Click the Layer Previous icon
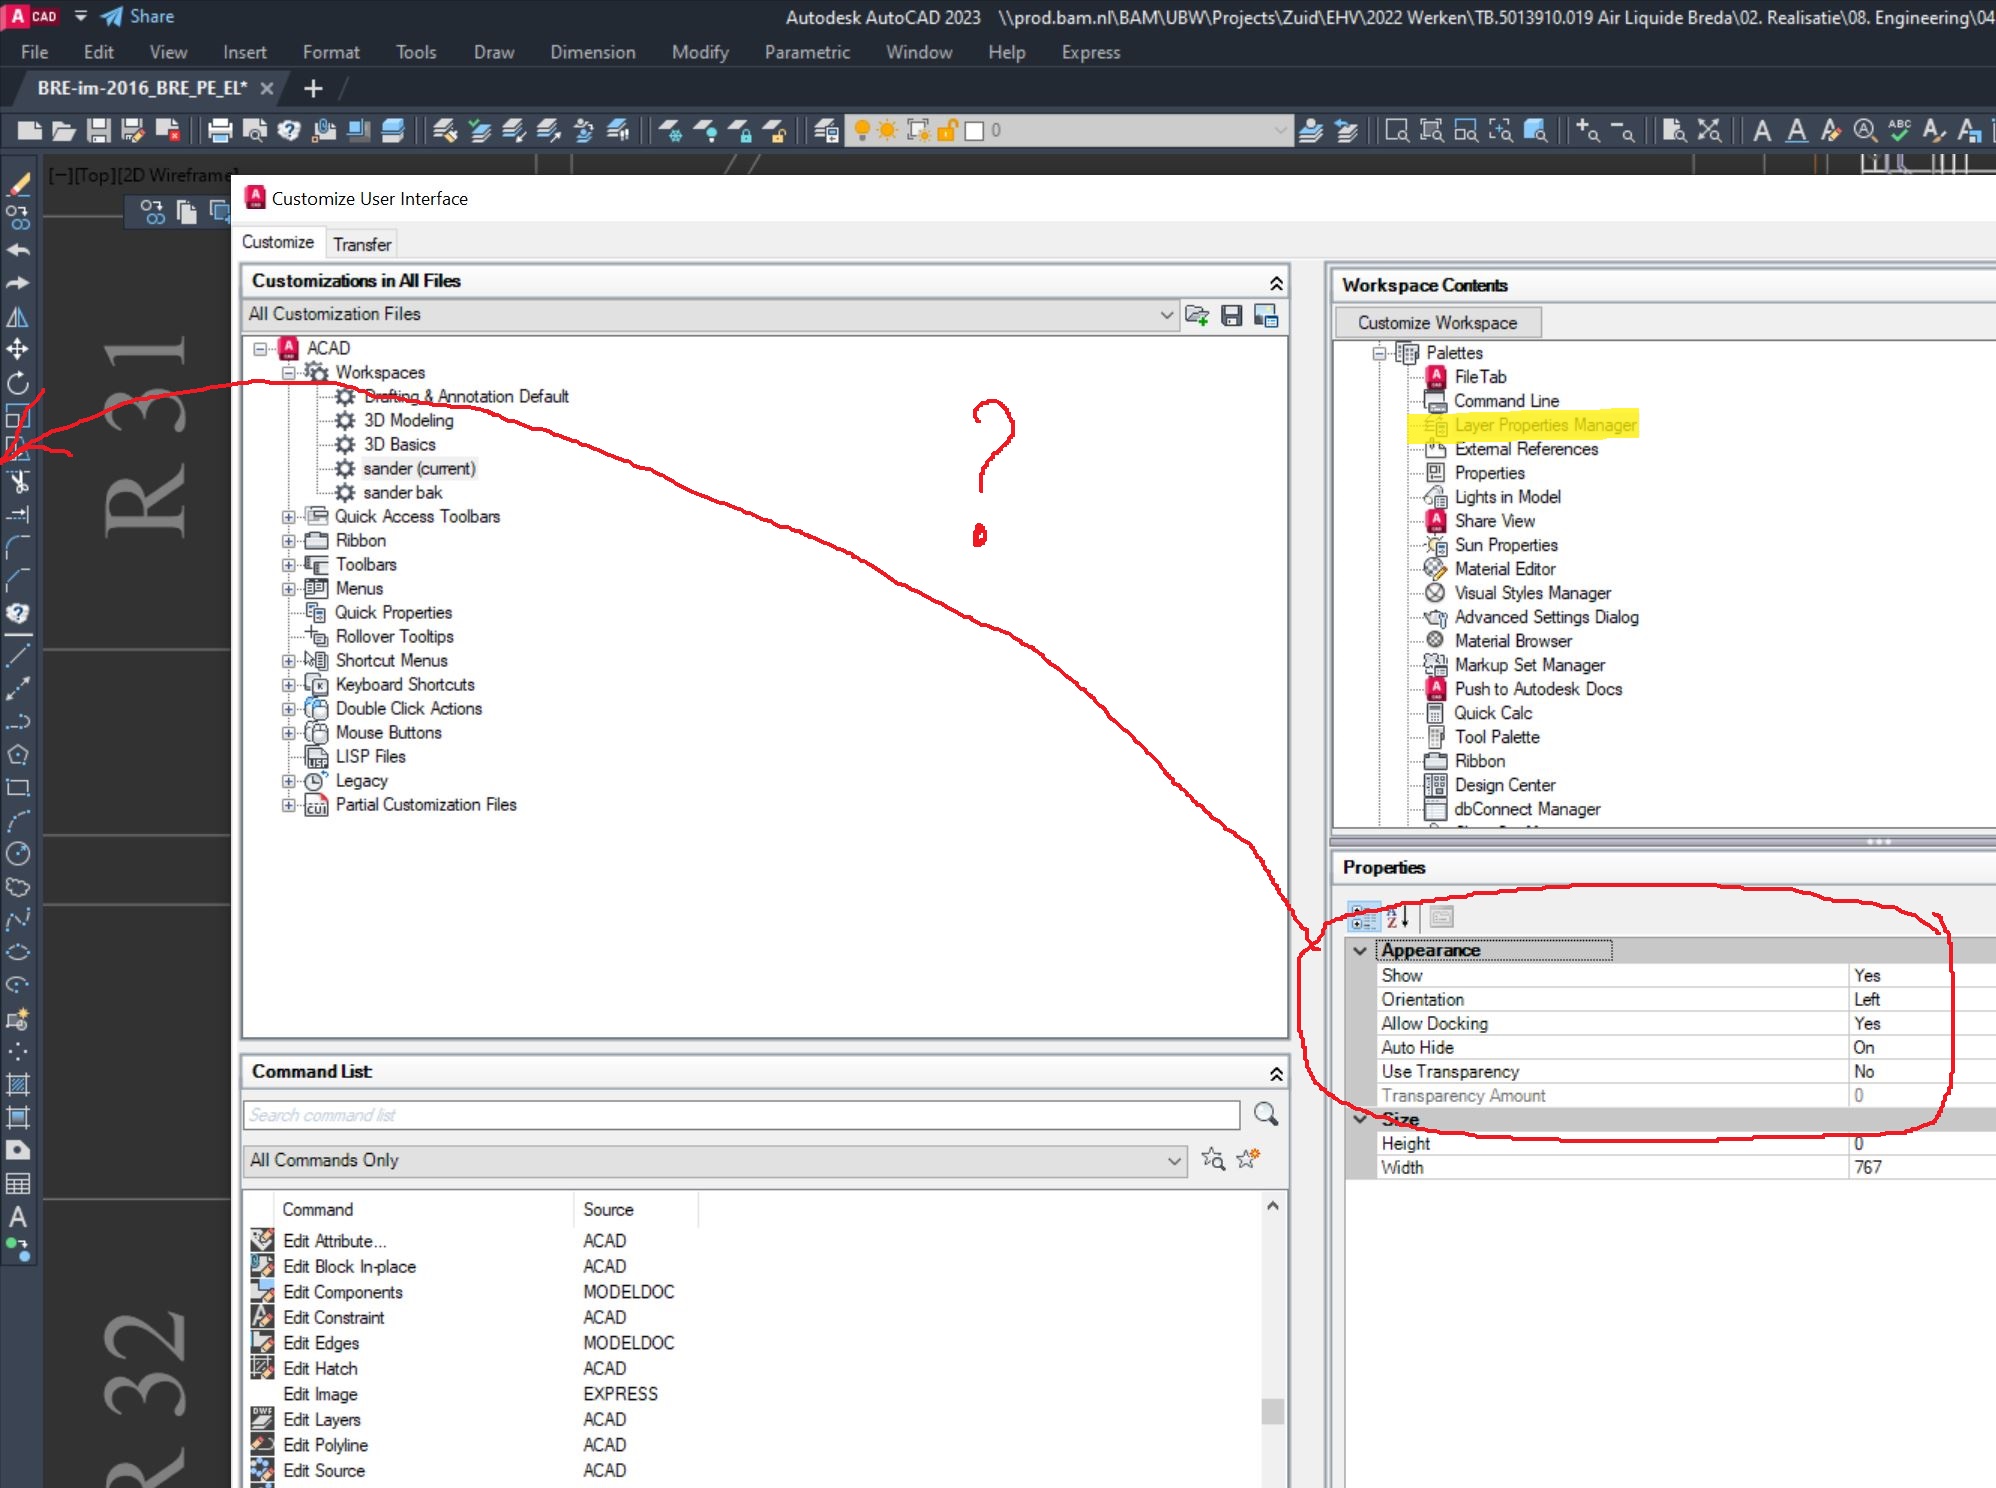This screenshot has width=1996, height=1488. tap(1346, 130)
